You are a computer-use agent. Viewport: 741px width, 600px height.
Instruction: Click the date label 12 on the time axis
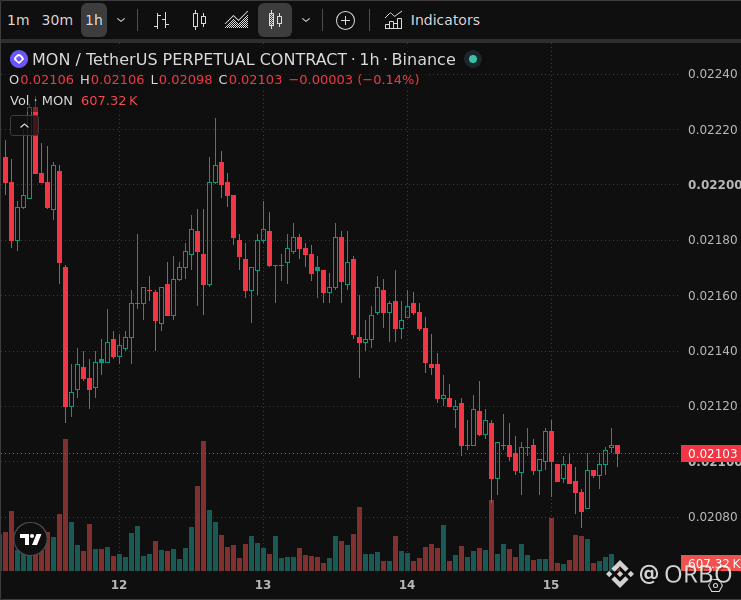(x=119, y=585)
